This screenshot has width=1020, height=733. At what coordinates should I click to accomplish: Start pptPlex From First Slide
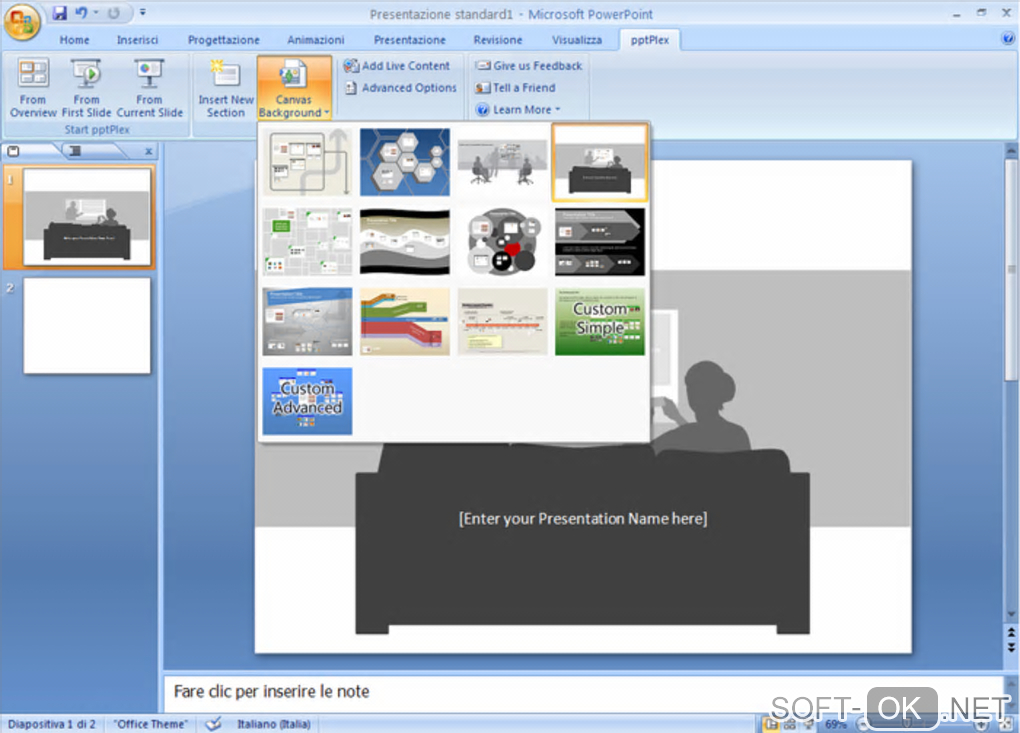click(x=86, y=88)
